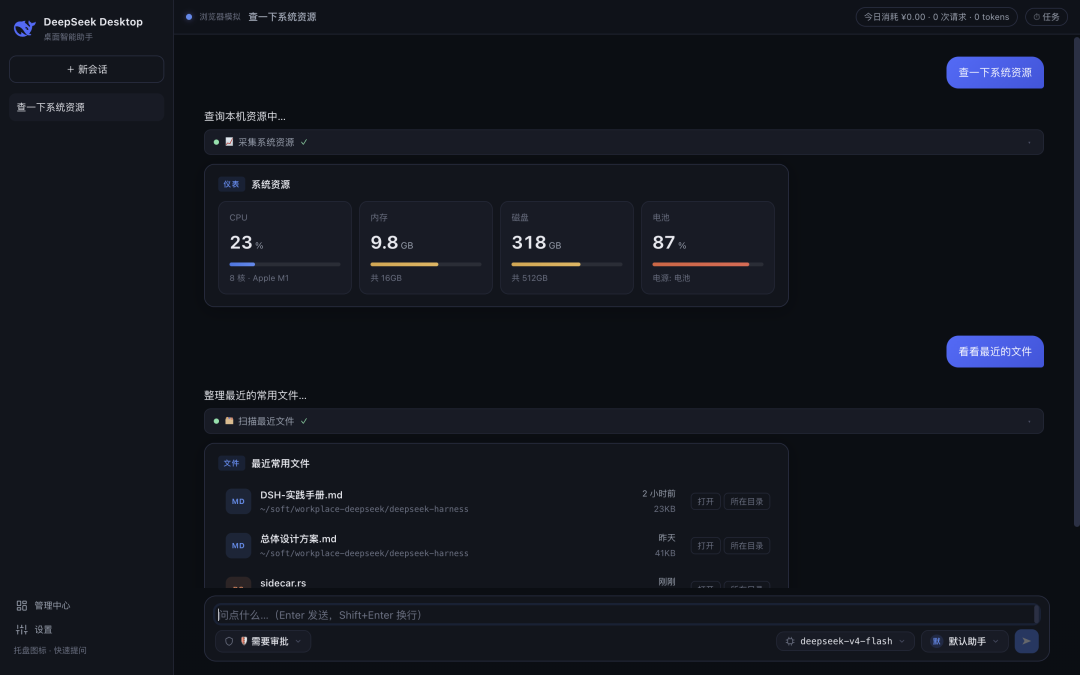Click the blue 浏览器模拟 status dot
1080x675 pixels.
[x=189, y=17]
